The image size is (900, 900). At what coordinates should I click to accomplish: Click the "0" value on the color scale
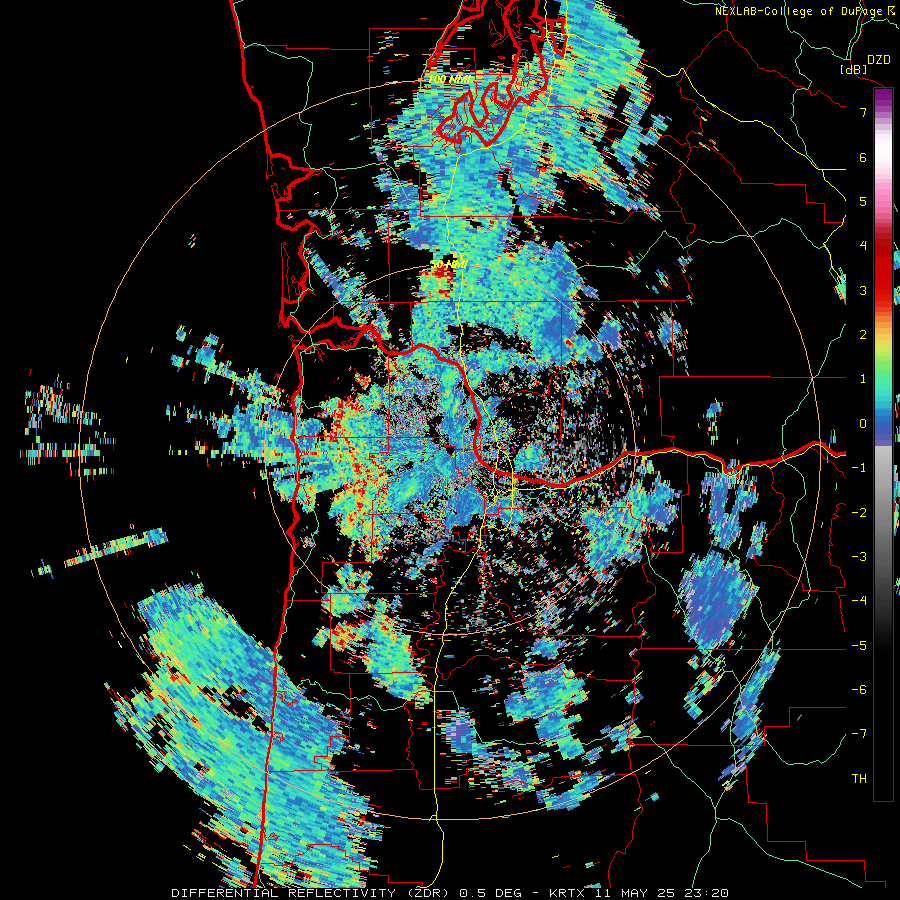coord(863,424)
